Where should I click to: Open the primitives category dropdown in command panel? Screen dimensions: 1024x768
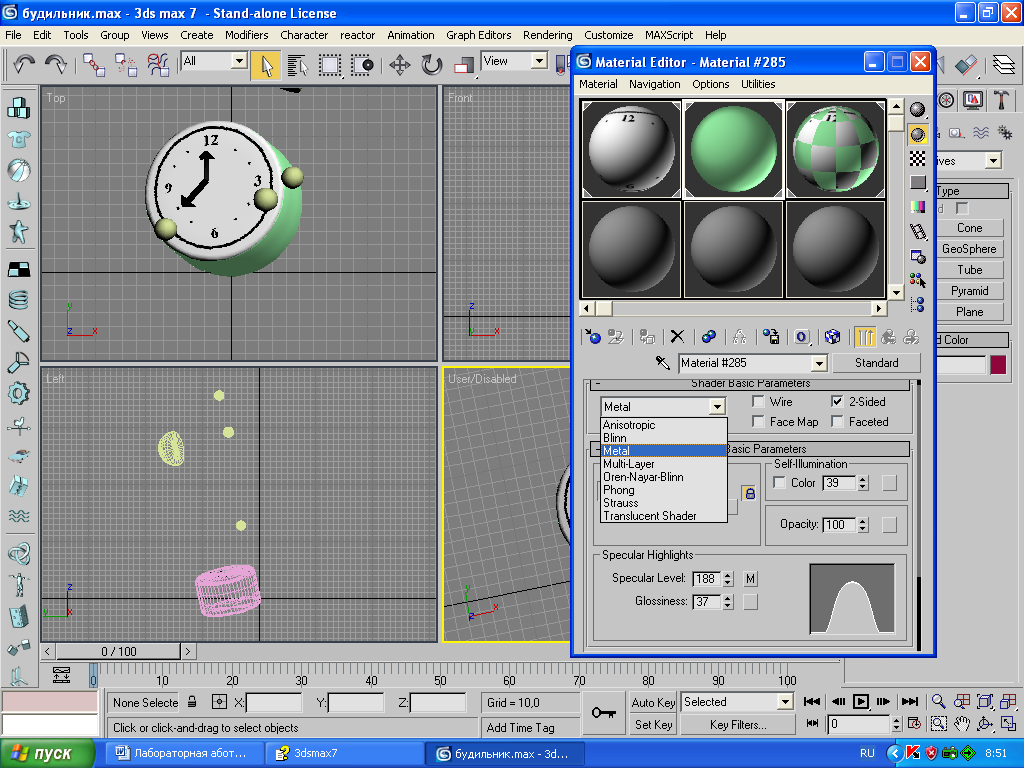pos(993,161)
